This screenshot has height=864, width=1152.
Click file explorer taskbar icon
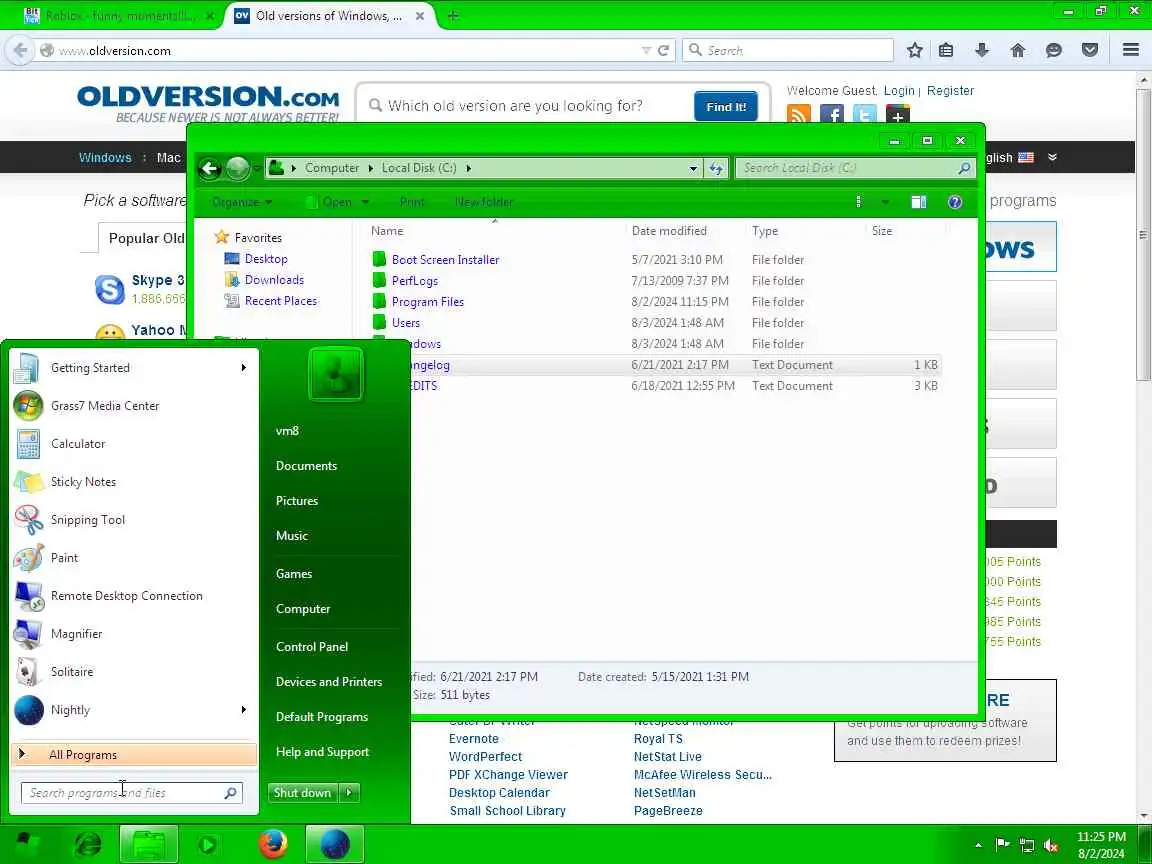[148, 844]
